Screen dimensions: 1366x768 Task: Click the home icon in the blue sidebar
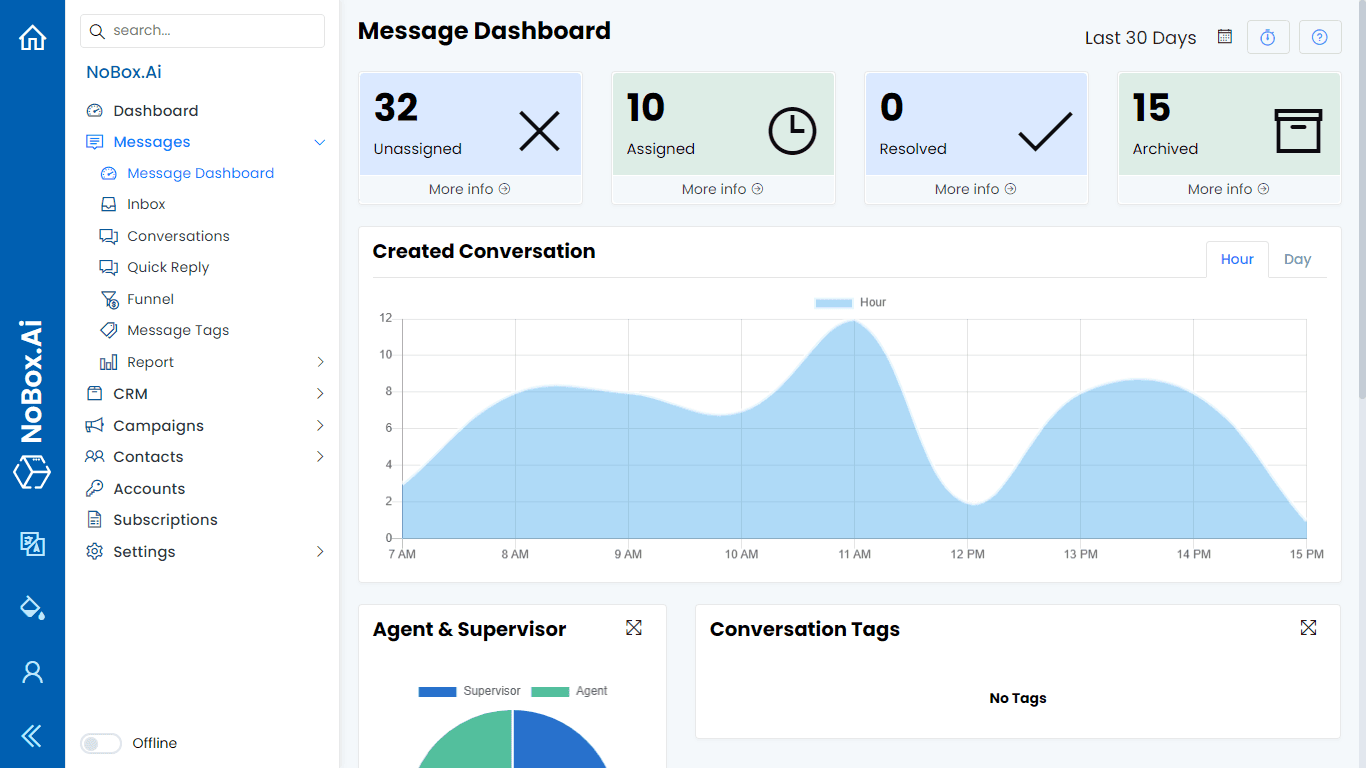pos(33,36)
